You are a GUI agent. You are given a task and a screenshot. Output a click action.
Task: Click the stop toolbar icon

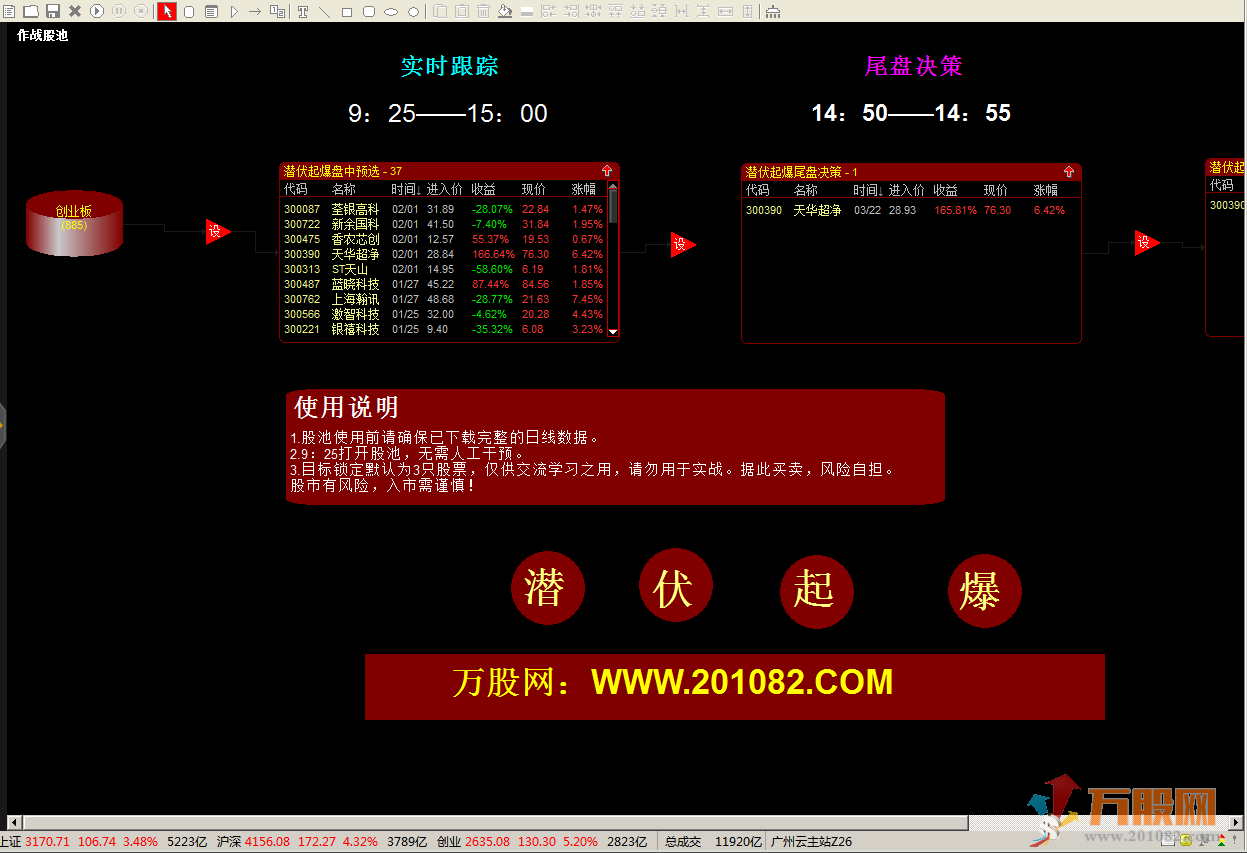pos(141,11)
